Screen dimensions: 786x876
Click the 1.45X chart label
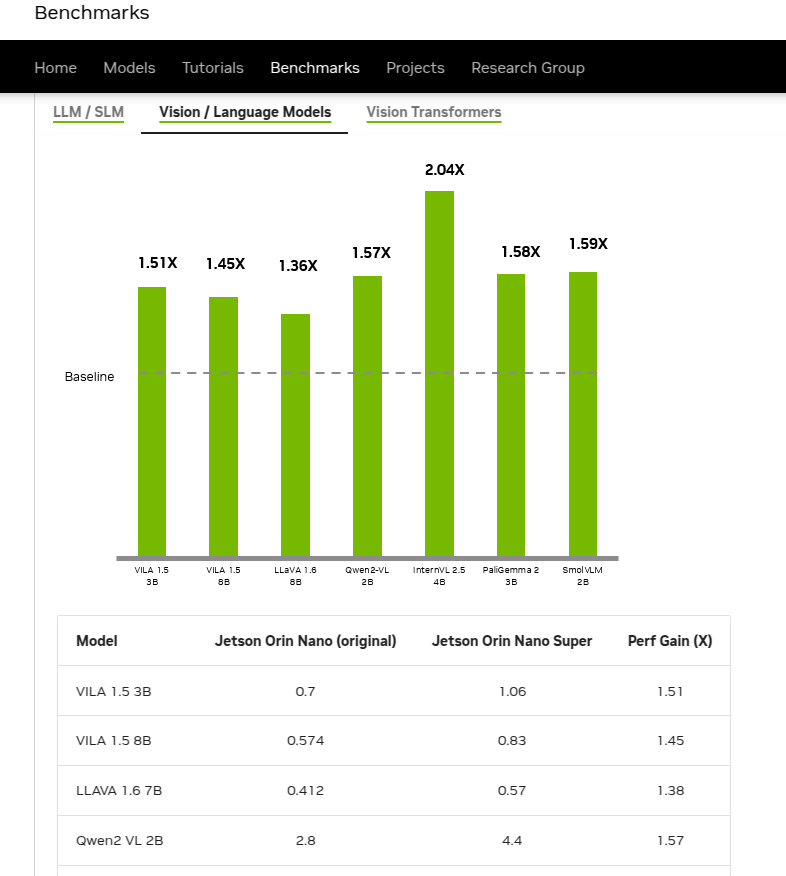pyautogui.click(x=226, y=264)
